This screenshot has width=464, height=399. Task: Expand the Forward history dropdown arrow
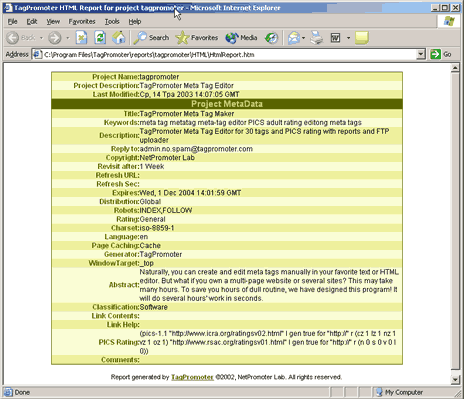(x=68, y=38)
